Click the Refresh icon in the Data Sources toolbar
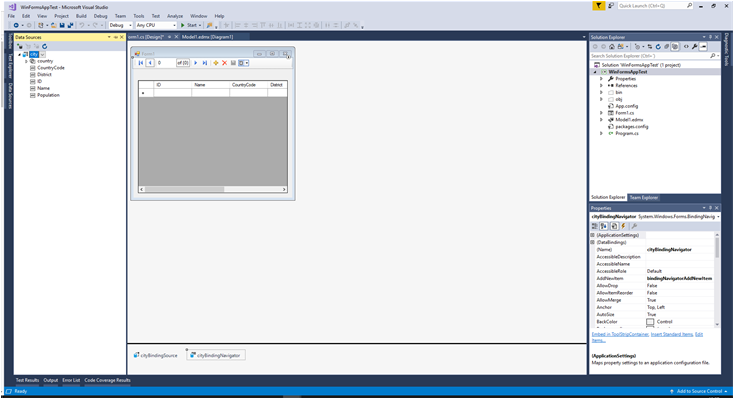 (44, 46)
